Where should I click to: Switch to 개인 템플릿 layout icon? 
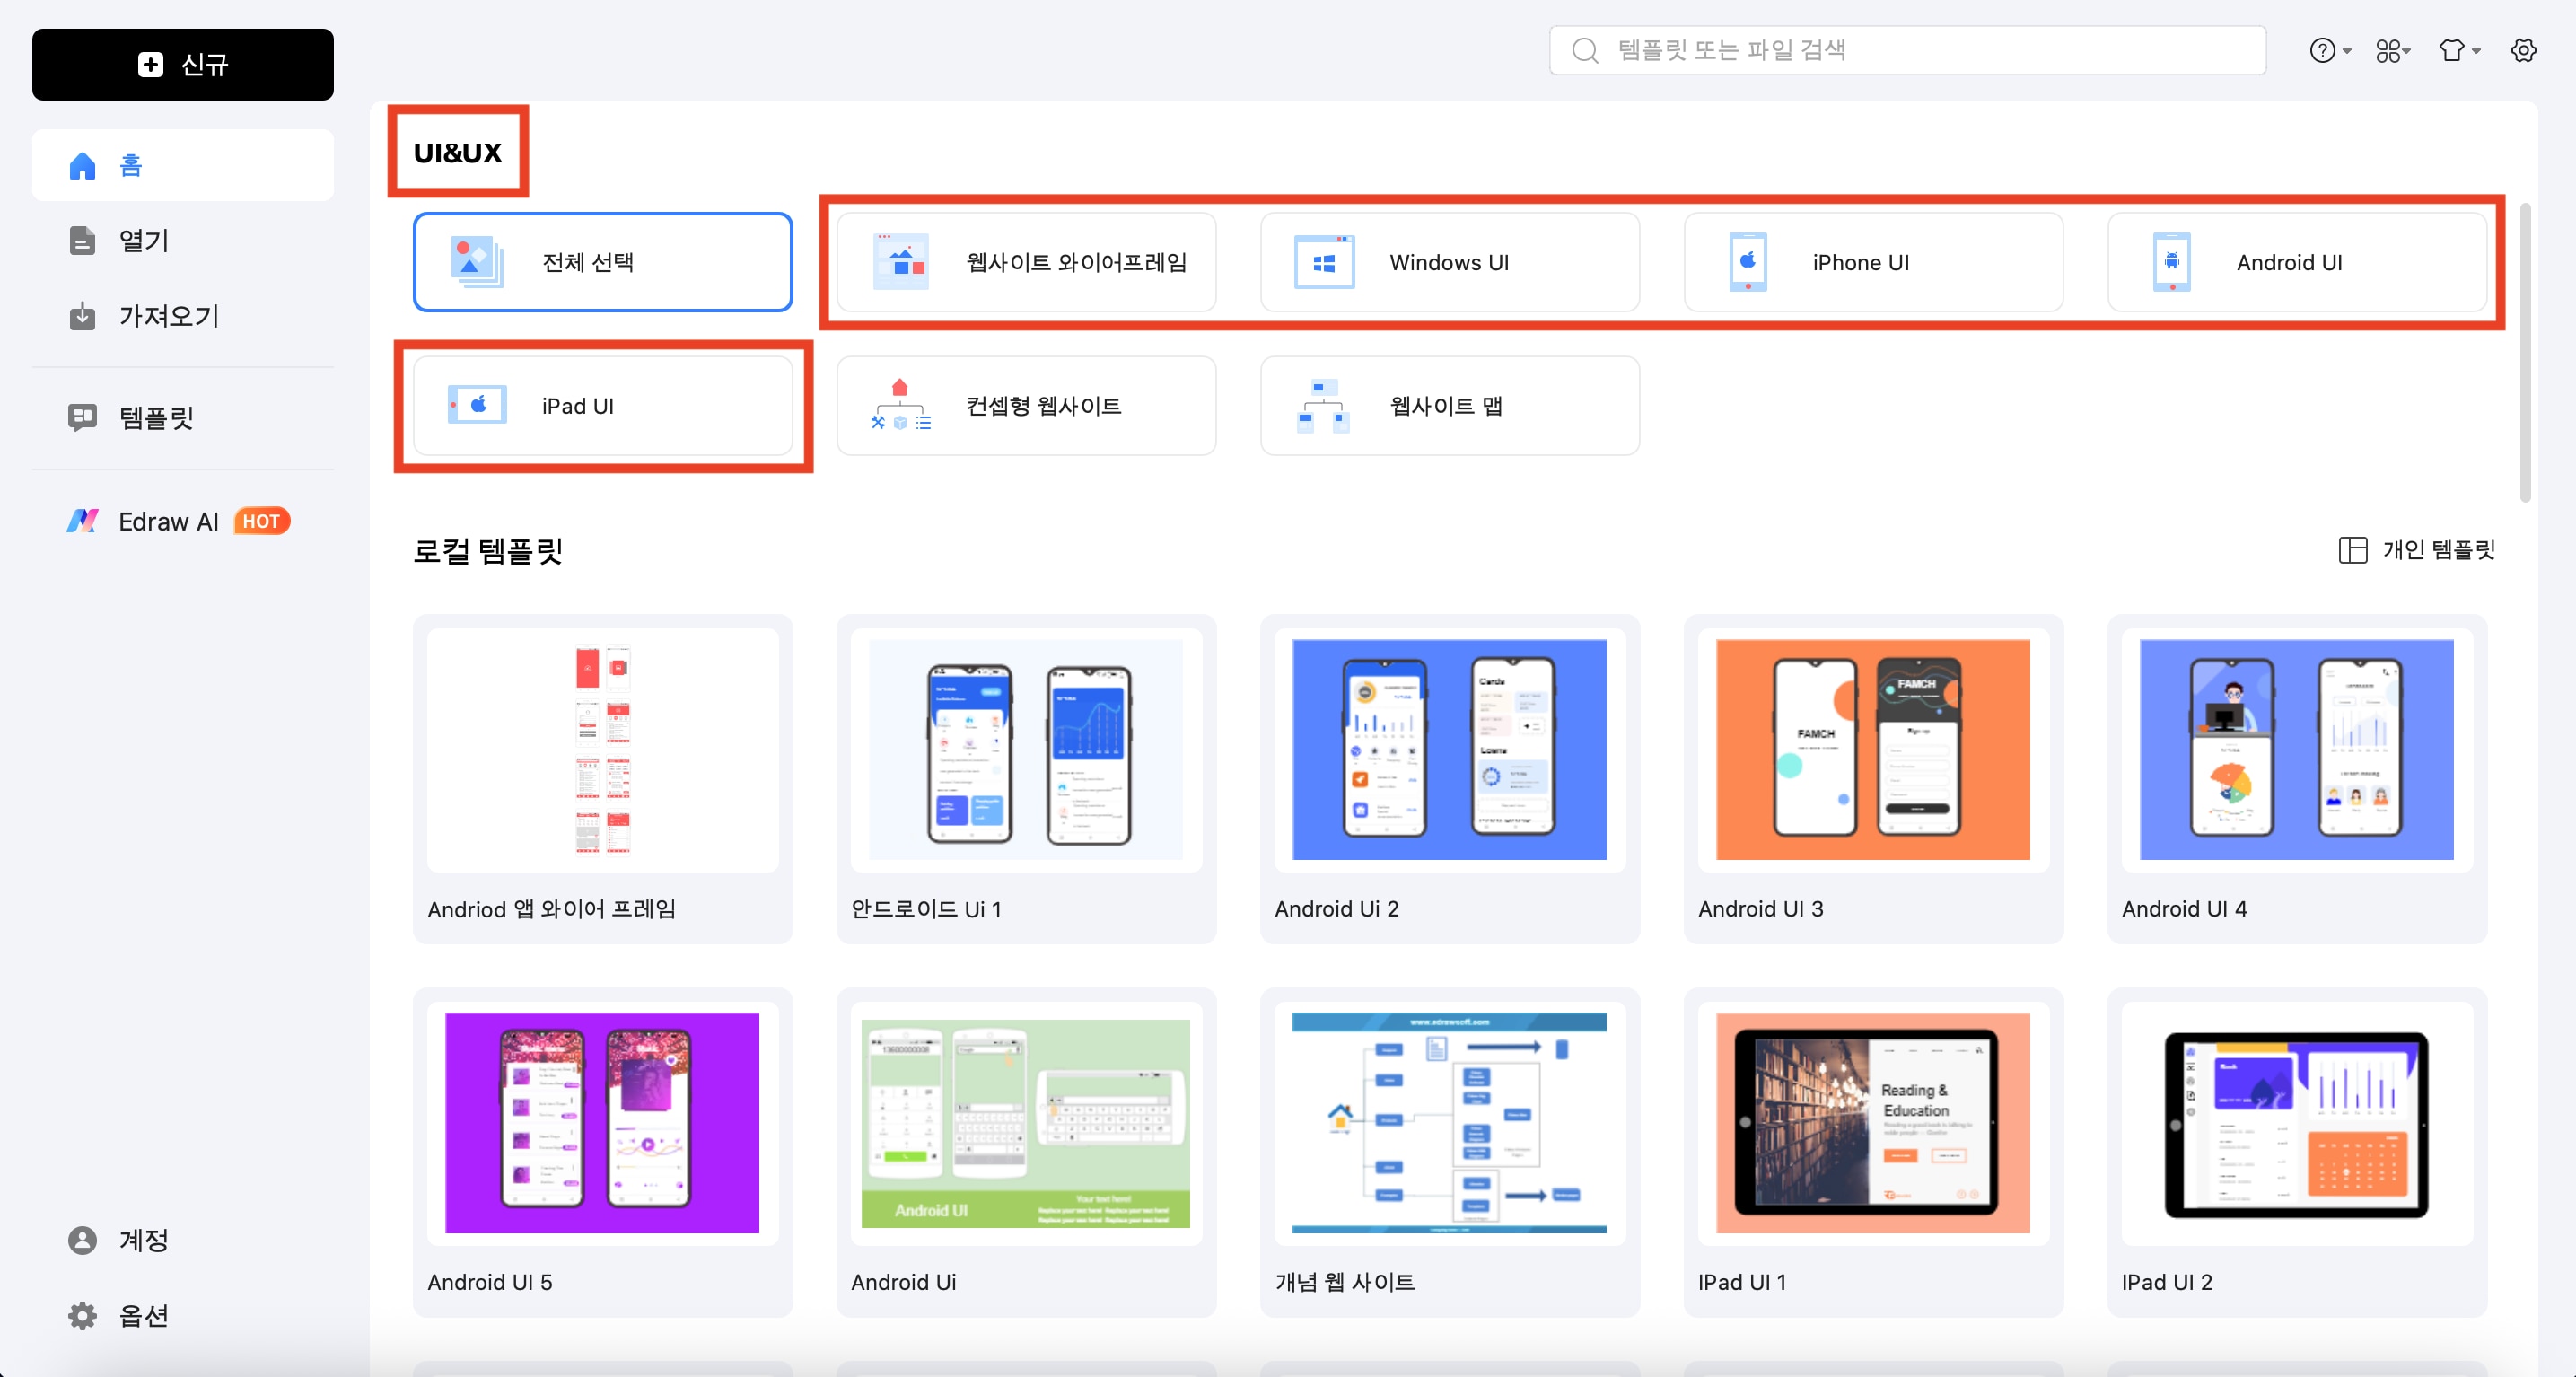(x=2352, y=550)
